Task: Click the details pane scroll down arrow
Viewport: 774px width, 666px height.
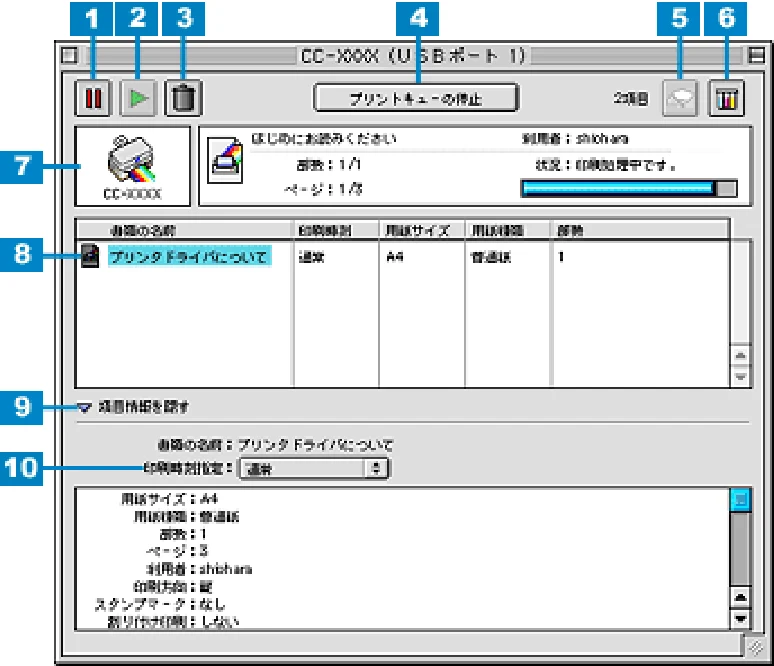Action: point(740,619)
